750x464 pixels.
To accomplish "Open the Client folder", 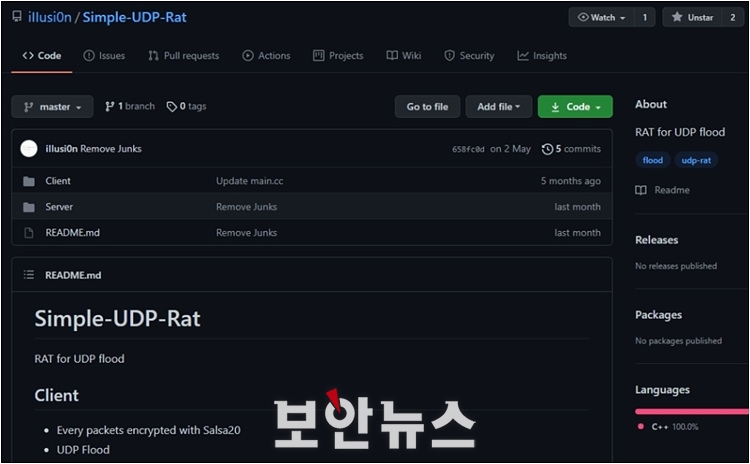I will tap(58, 181).
